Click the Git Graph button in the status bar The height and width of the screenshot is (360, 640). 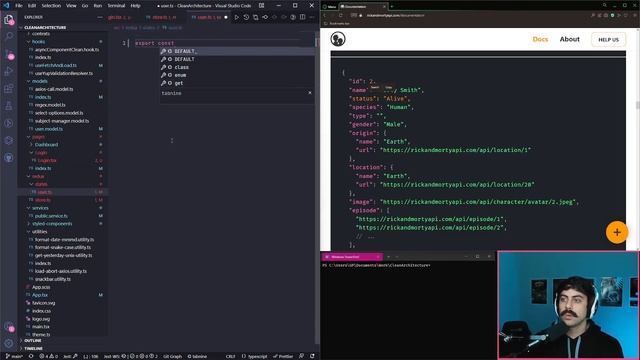(x=172, y=356)
